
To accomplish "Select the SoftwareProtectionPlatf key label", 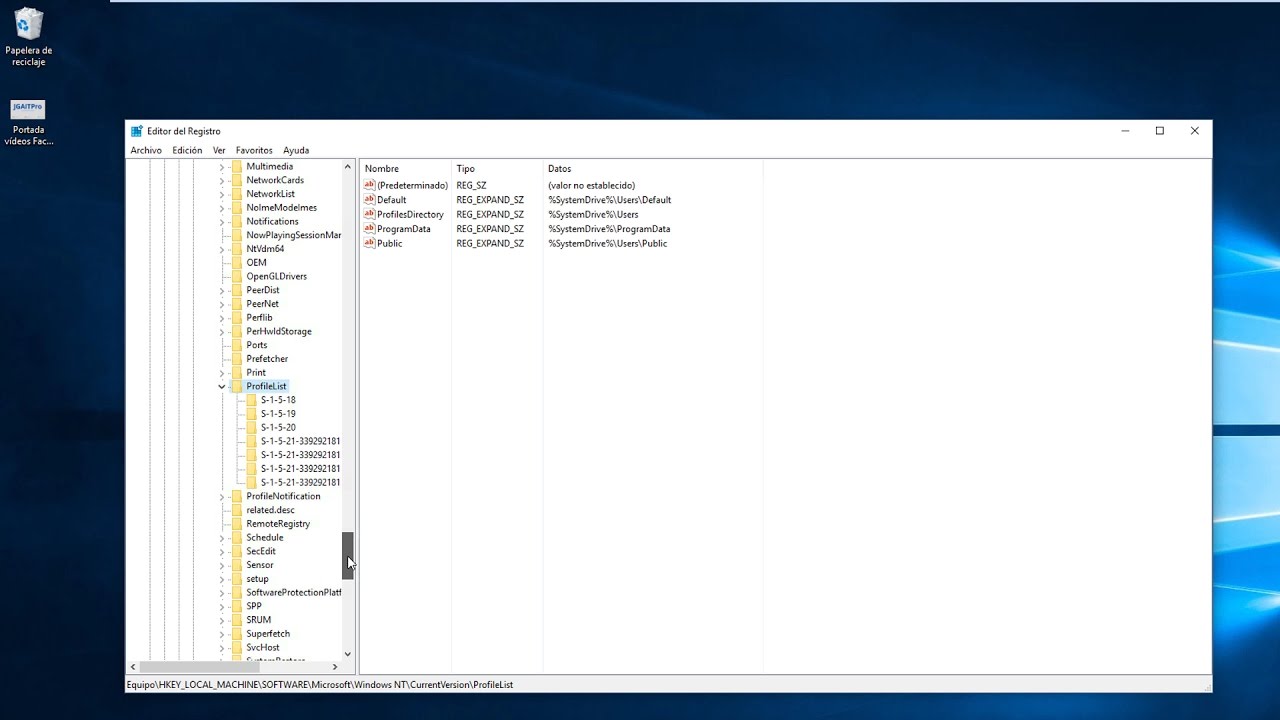I will coord(294,592).
